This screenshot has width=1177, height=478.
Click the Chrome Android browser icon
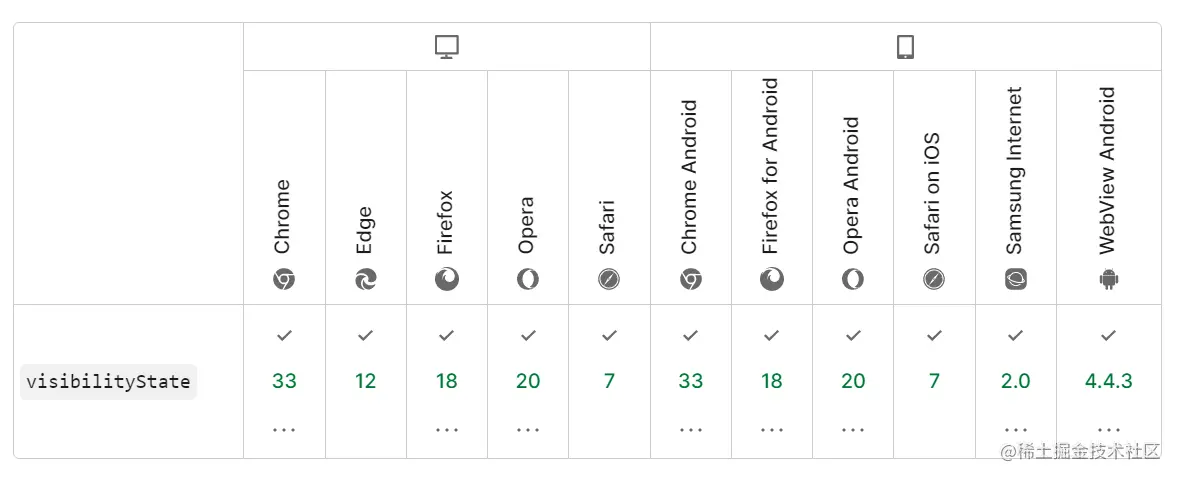[x=690, y=280]
